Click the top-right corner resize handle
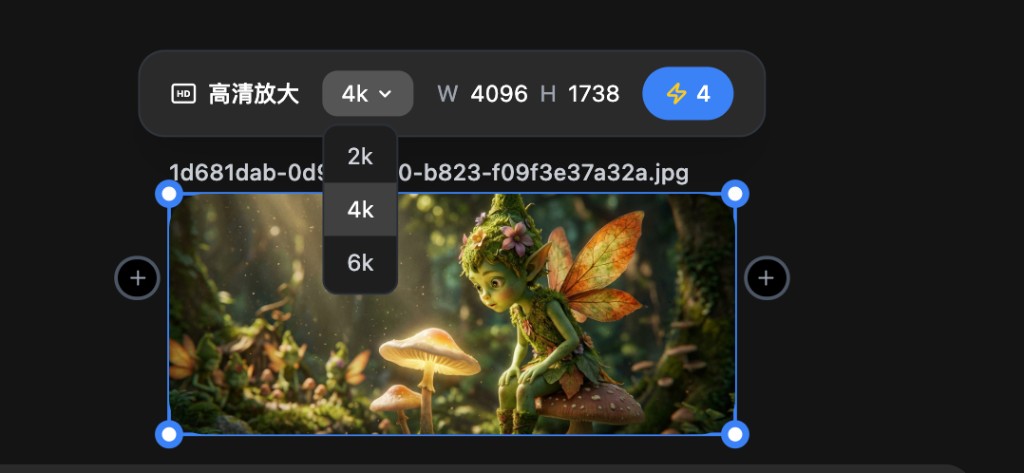This screenshot has height=473, width=1024. [x=735, y=193]
